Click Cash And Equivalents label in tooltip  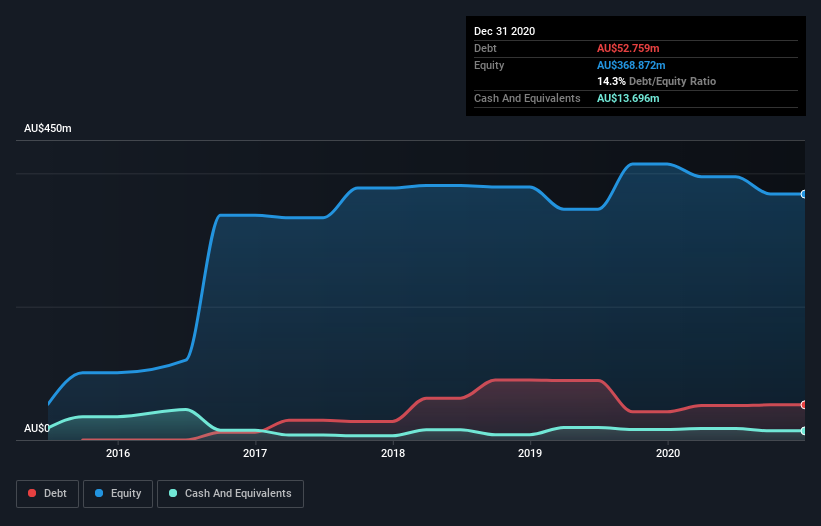(527, 98)
